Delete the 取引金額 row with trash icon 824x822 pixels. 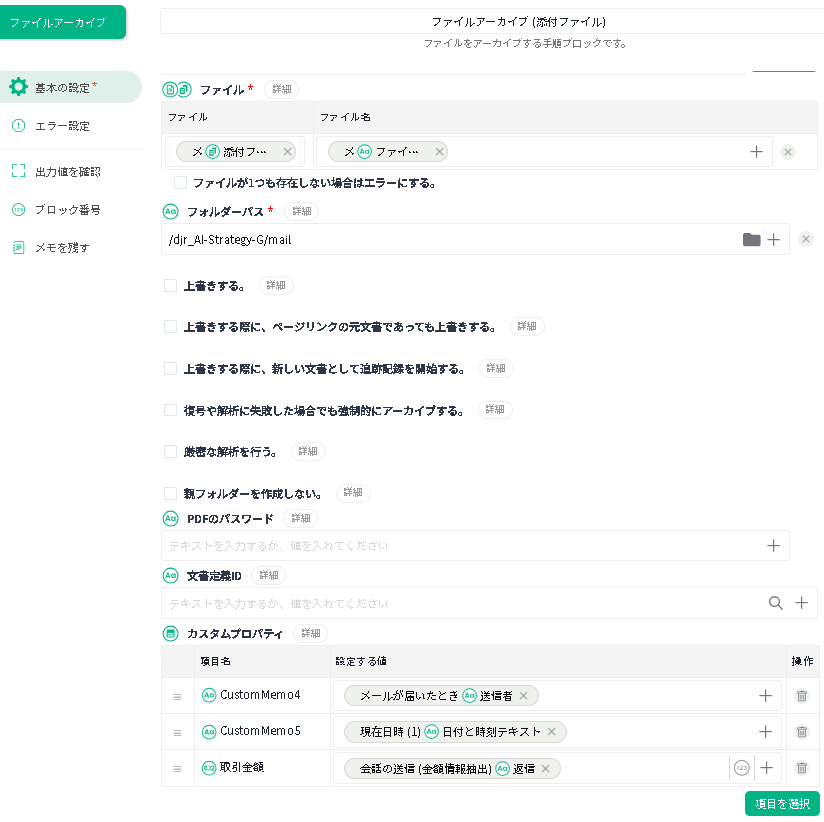pos(801,768)
